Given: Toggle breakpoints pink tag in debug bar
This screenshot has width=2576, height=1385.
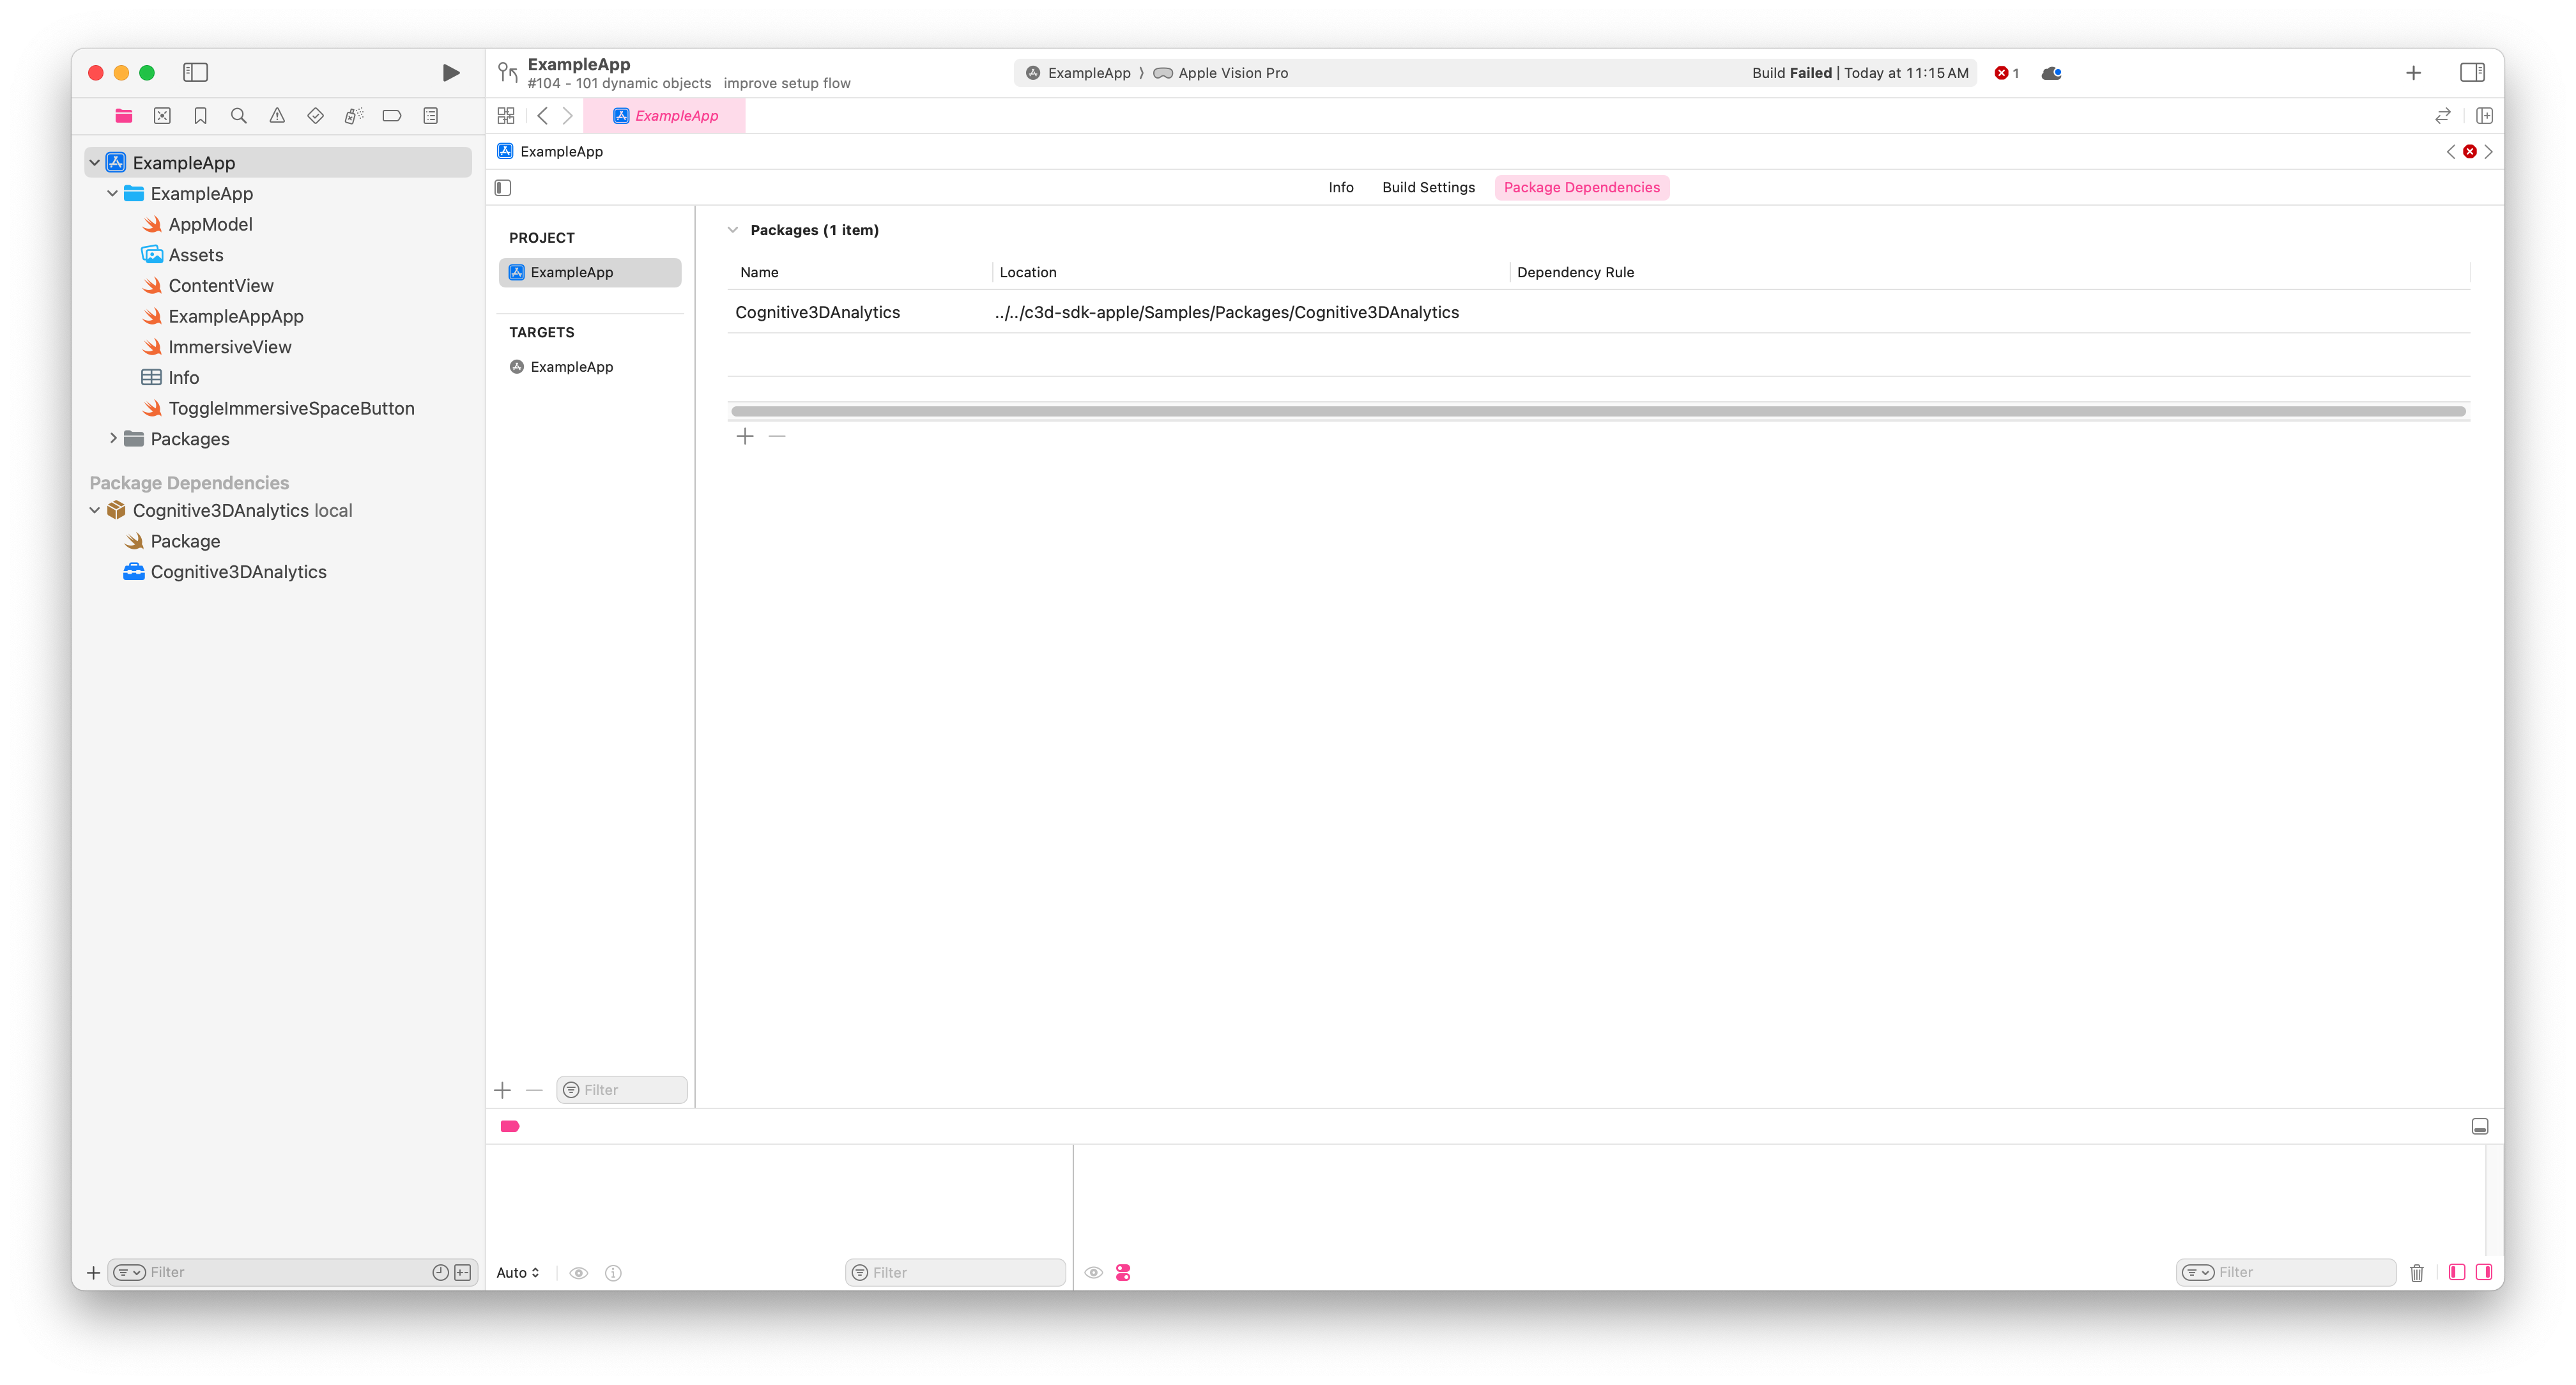Looking at the screenshot, I should tap(510, 1126).
